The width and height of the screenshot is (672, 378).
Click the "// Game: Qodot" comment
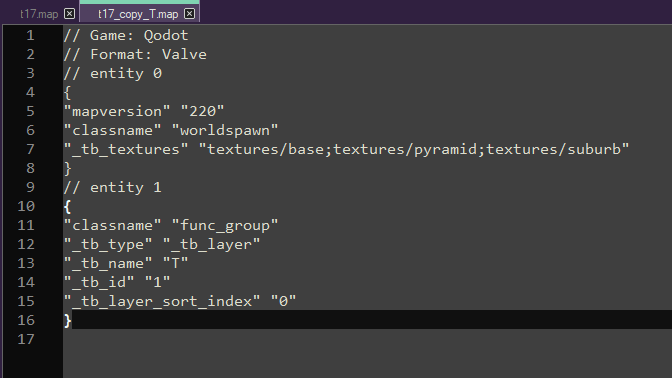click(x=126, y=35)
